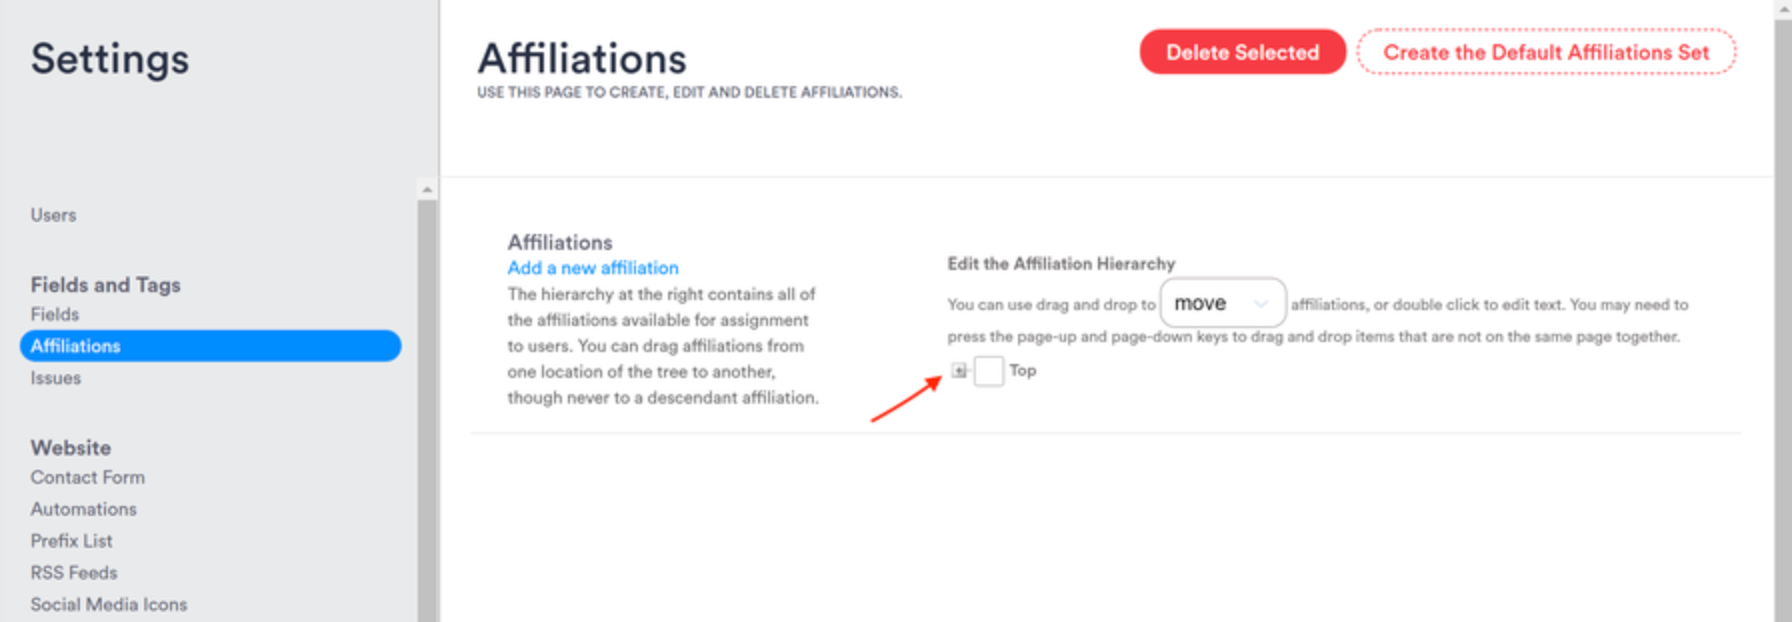Select the Top tree item label
Viewport: 1792px width, 622px height.
tap(1023, 370)
